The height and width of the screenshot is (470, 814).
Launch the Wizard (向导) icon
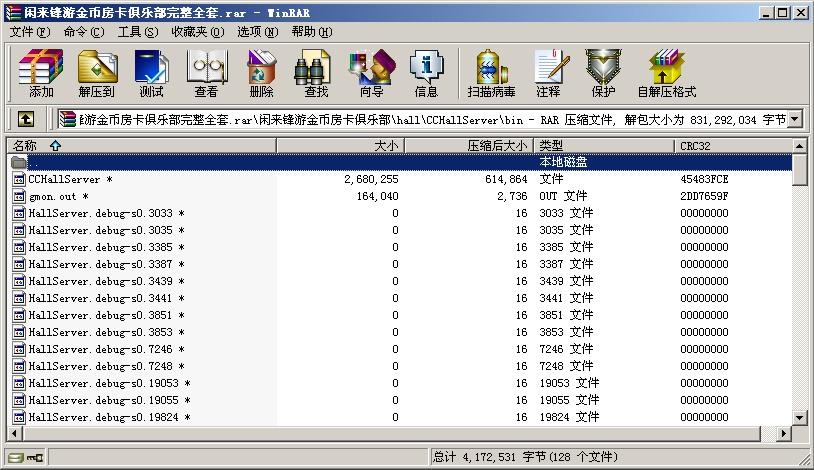click(x=371, y=73)
